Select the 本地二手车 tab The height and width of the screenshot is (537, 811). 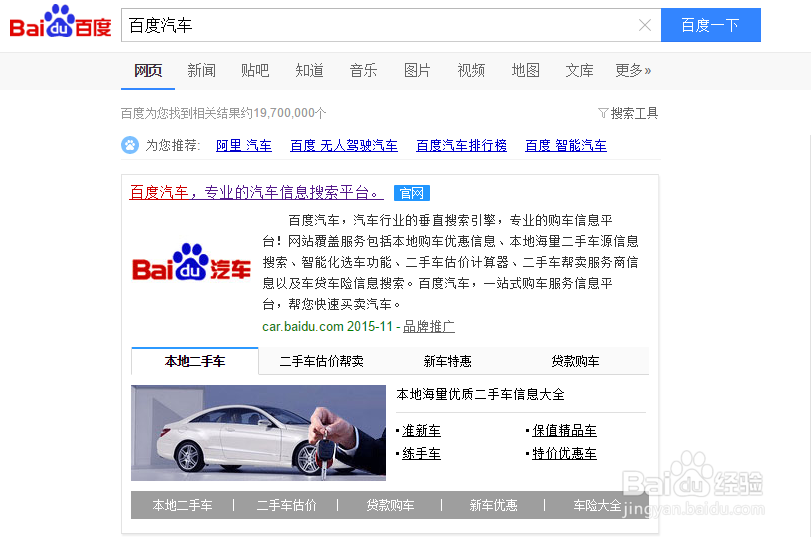tap(195, 361)
